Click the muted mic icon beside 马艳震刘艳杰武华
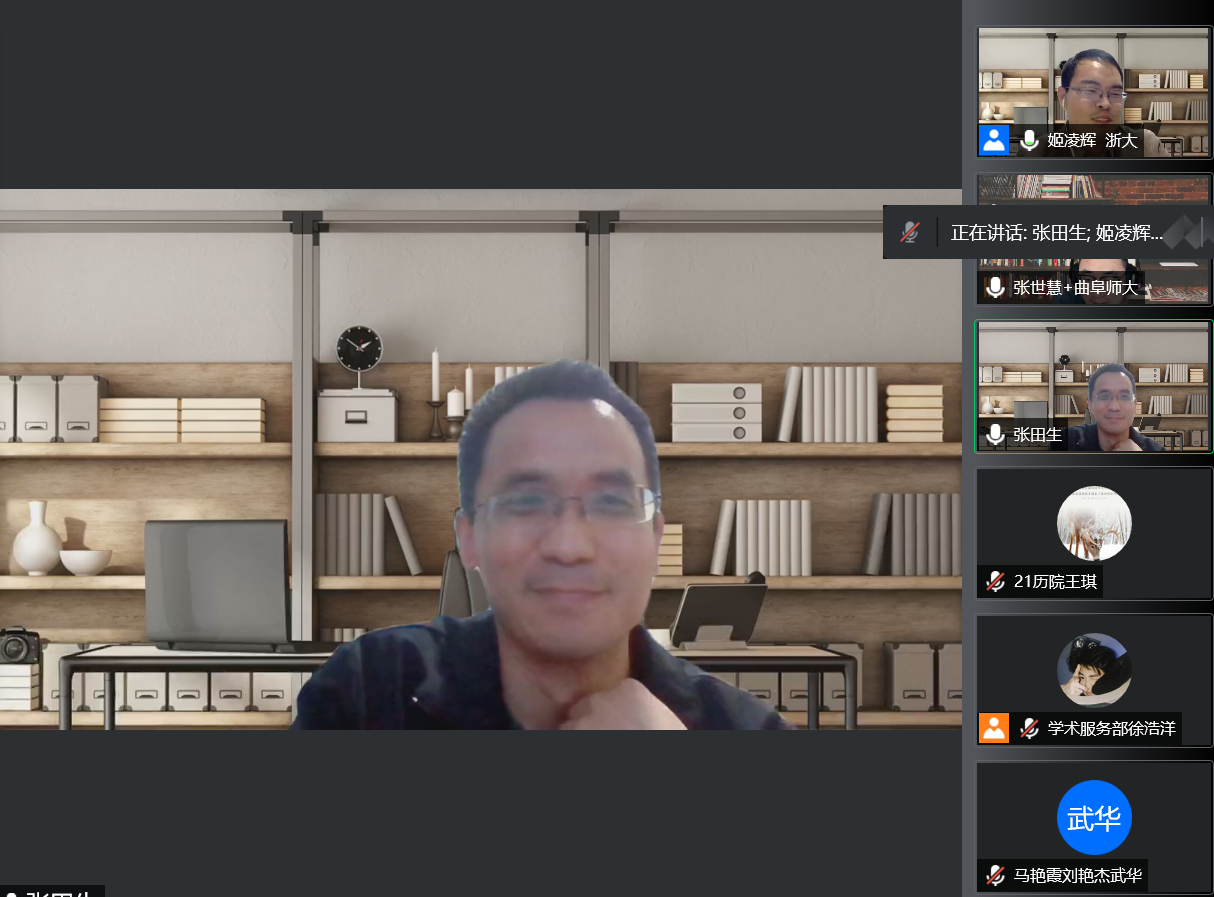The width and height of the screenshot is (1214, 897). pyautogui.click(x=995, y=876)
